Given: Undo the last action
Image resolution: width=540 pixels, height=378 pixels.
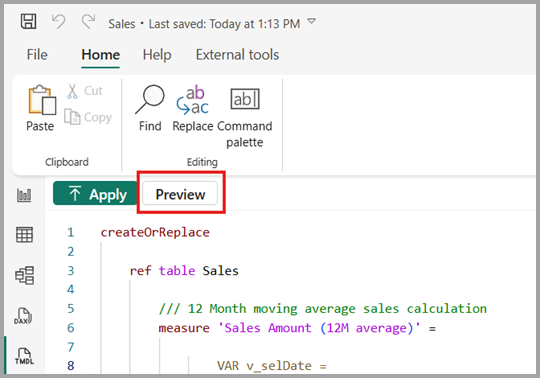Looking at the screenshot, I should point(59,21).
